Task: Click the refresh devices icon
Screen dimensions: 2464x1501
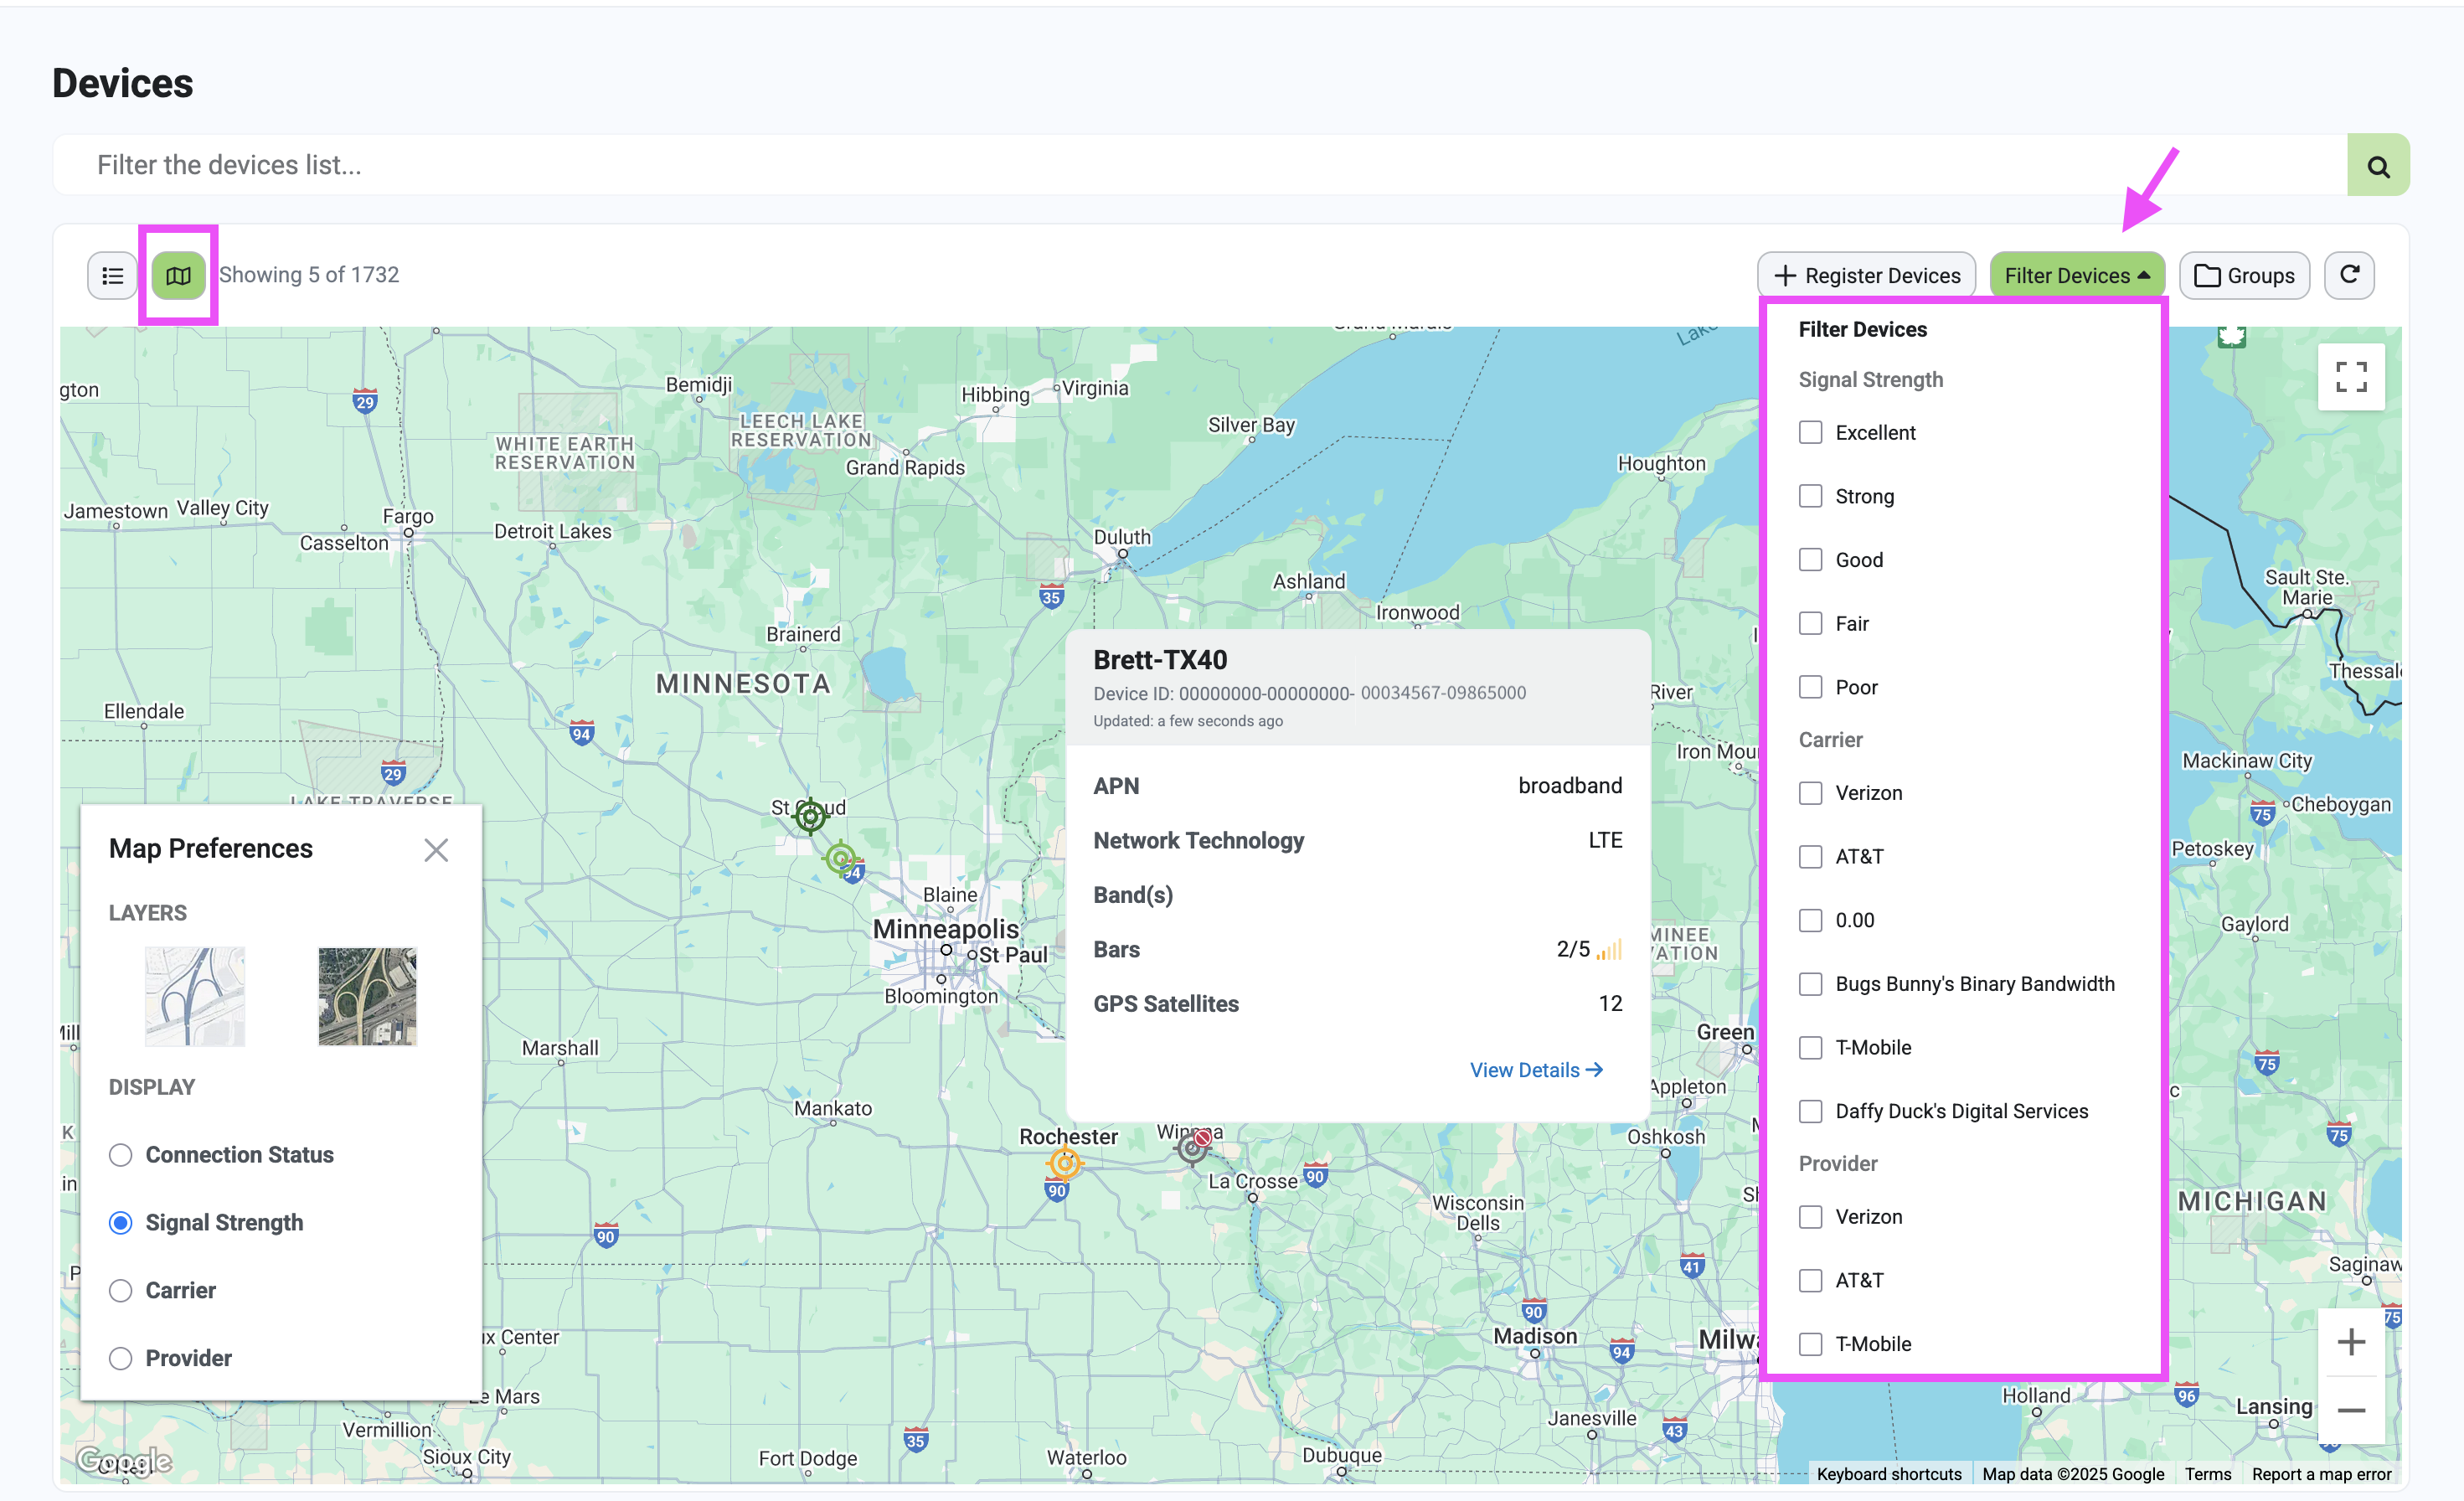Action: click(2349, 275)
